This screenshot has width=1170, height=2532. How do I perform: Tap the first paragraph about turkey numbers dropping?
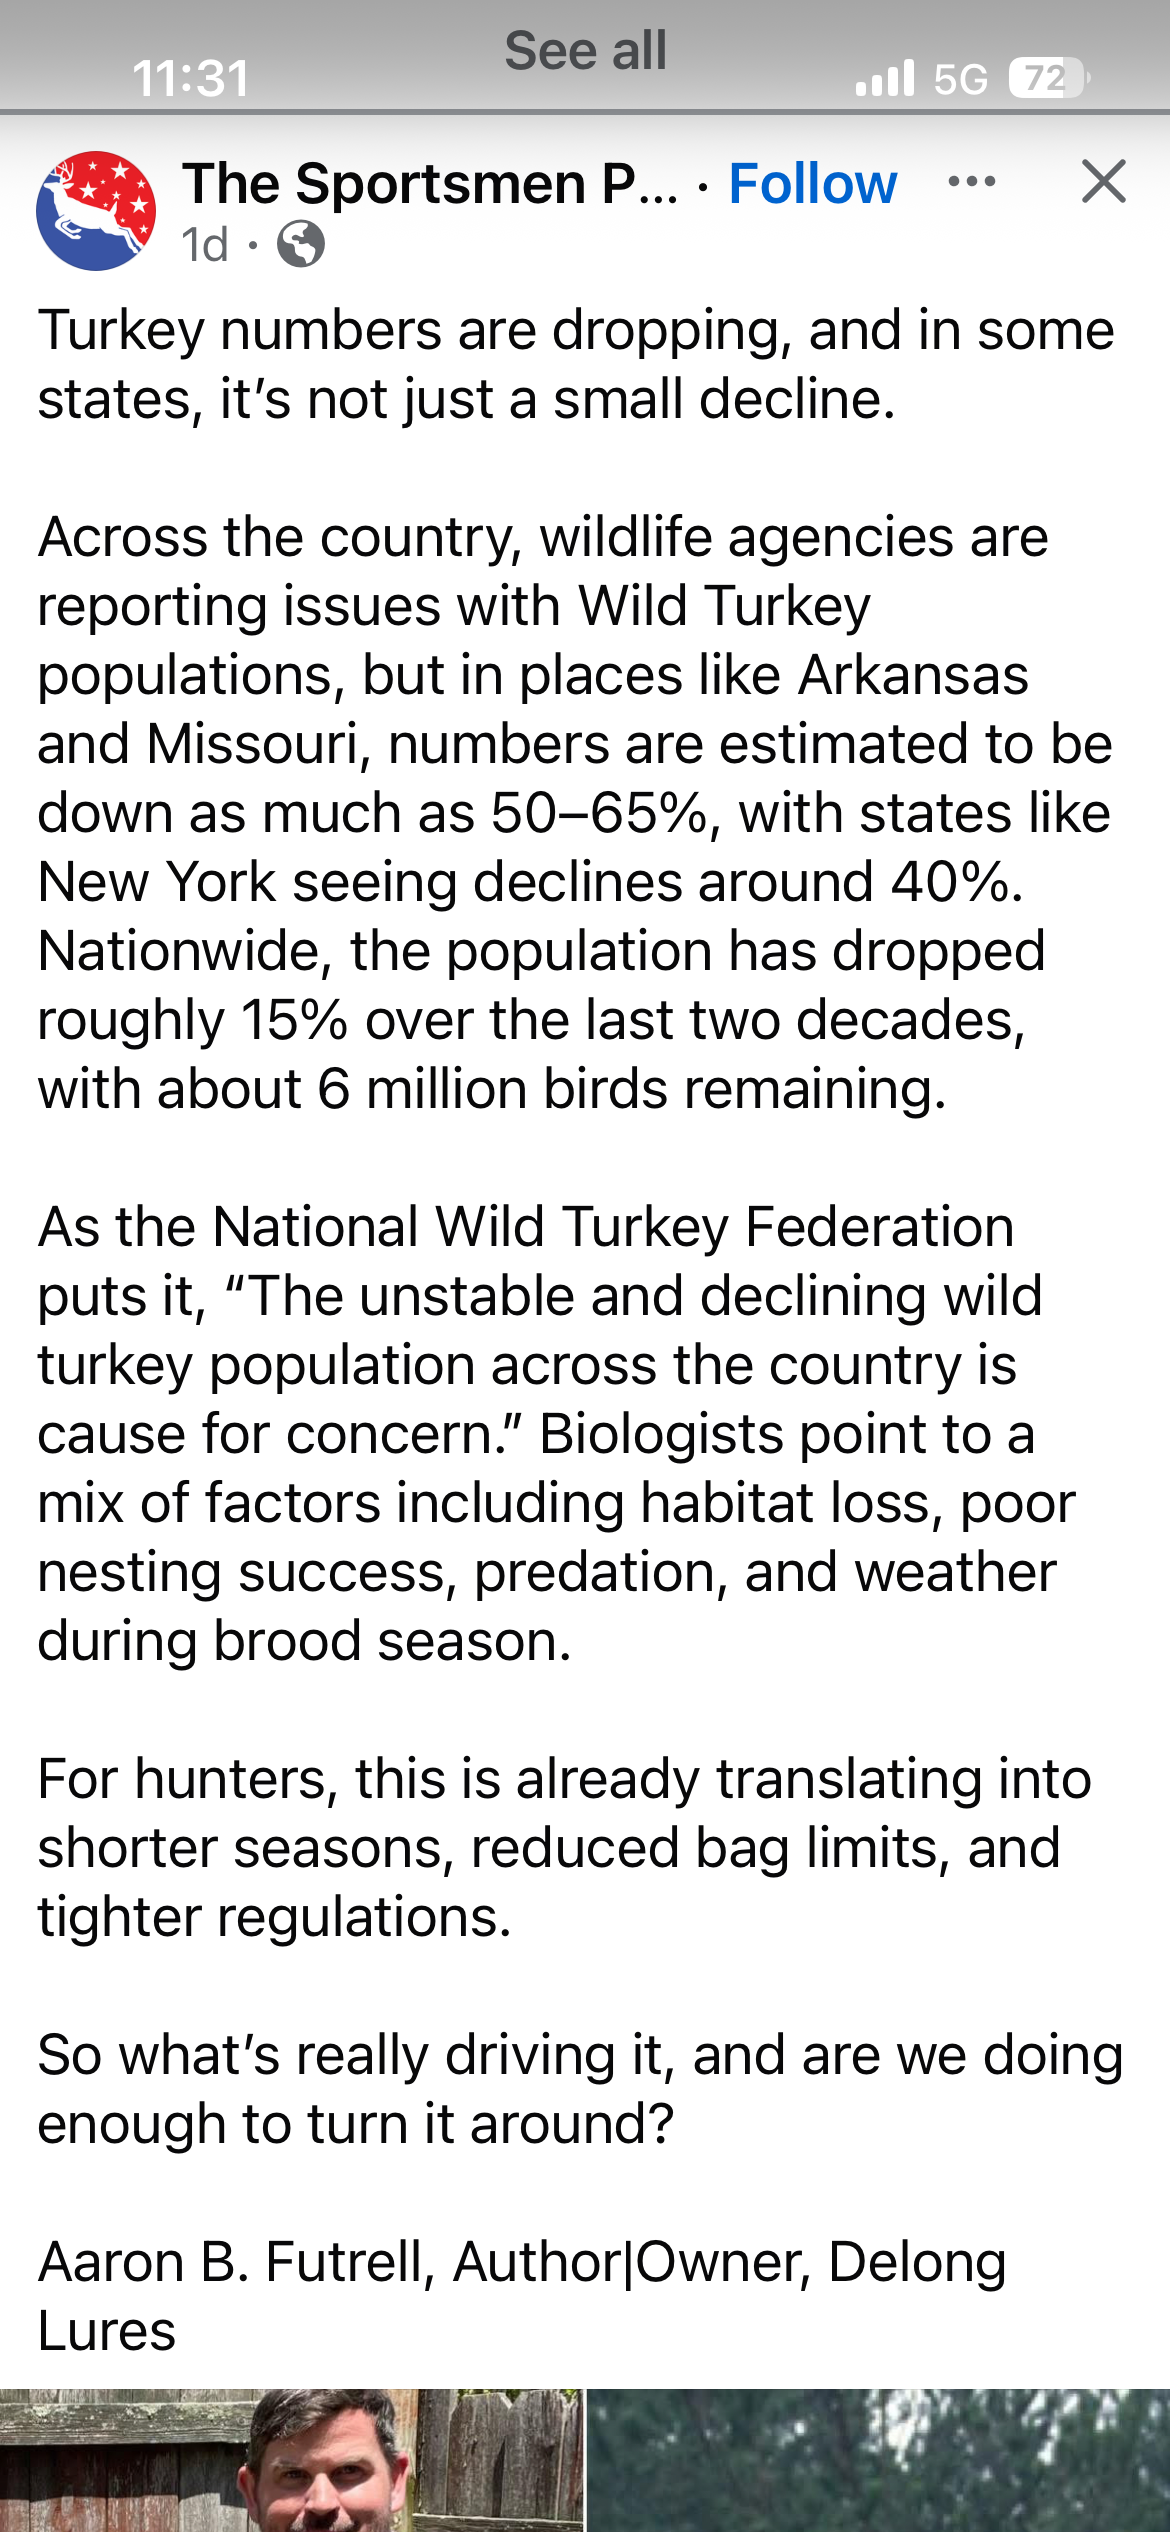pos(576,365)
